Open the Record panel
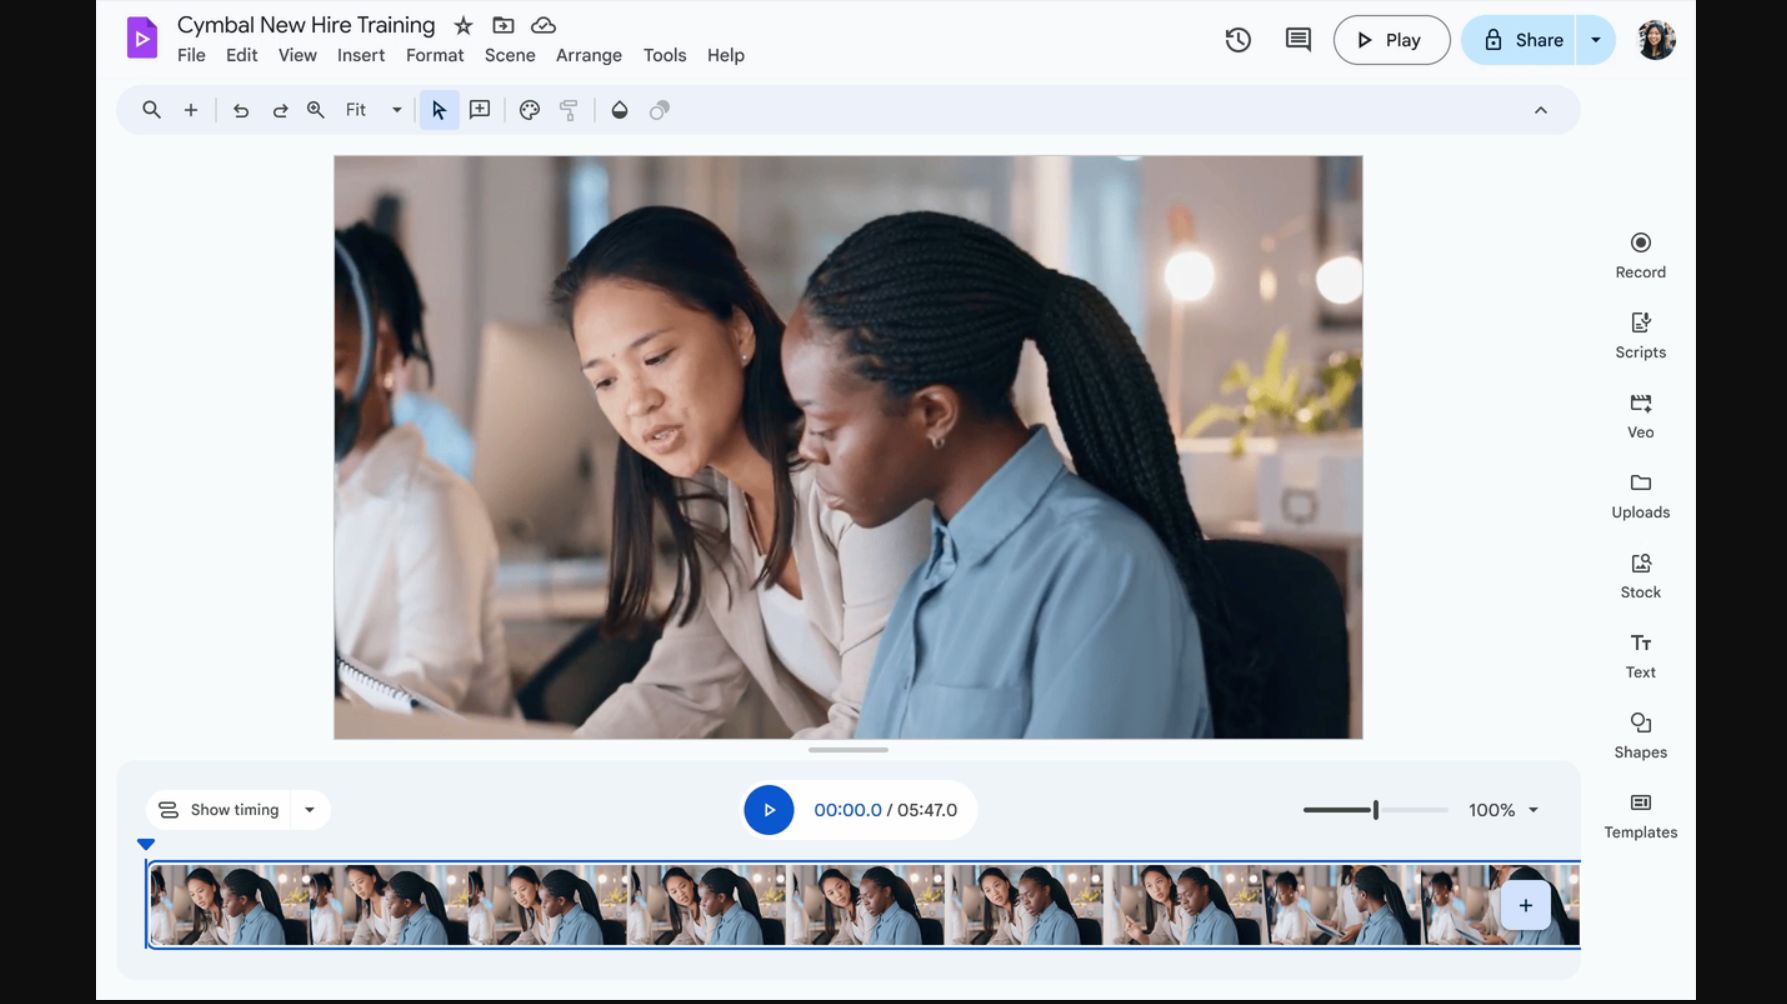 tap(1640, 255)
